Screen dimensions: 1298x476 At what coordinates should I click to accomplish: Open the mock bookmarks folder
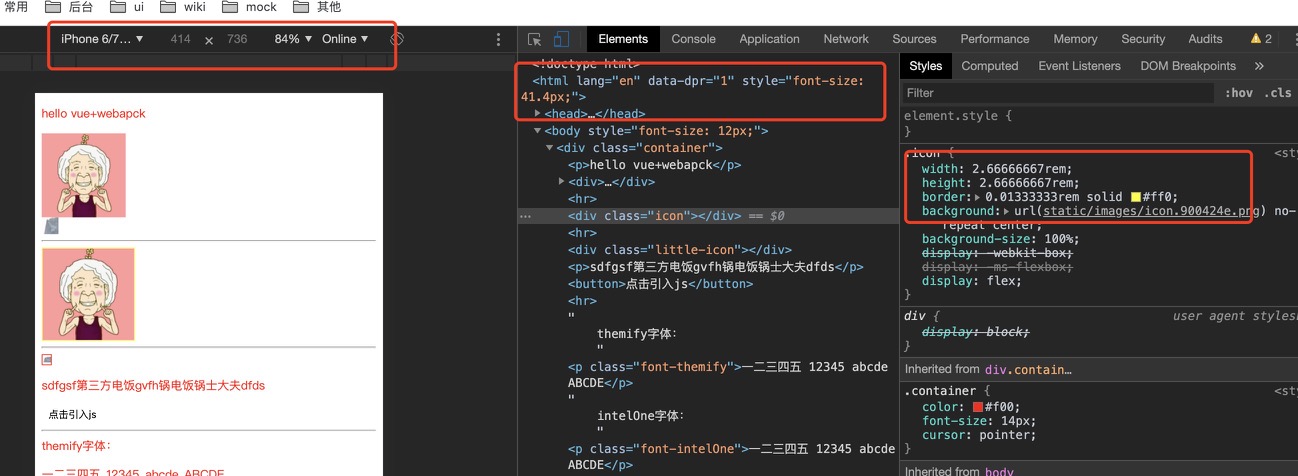[250, 7]
